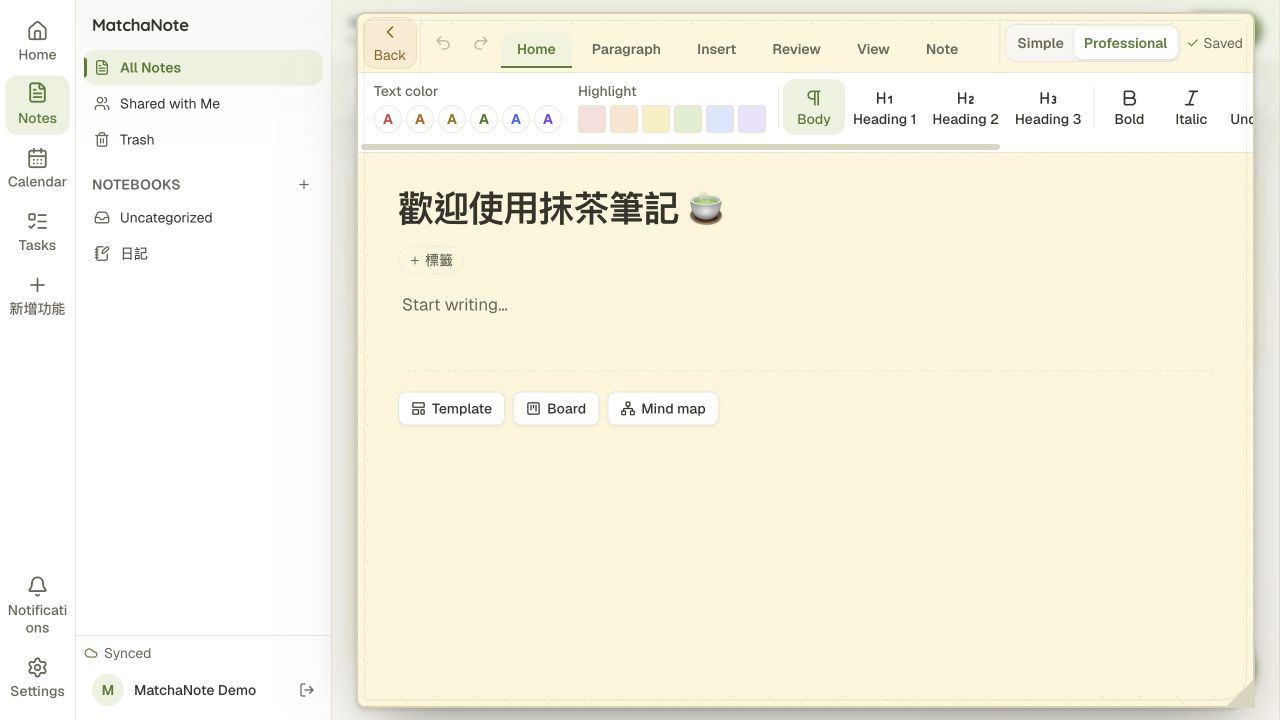Viewport: 1280px width, 720px height.
Task: Insert a Board
Action: [x=556, y=408]
